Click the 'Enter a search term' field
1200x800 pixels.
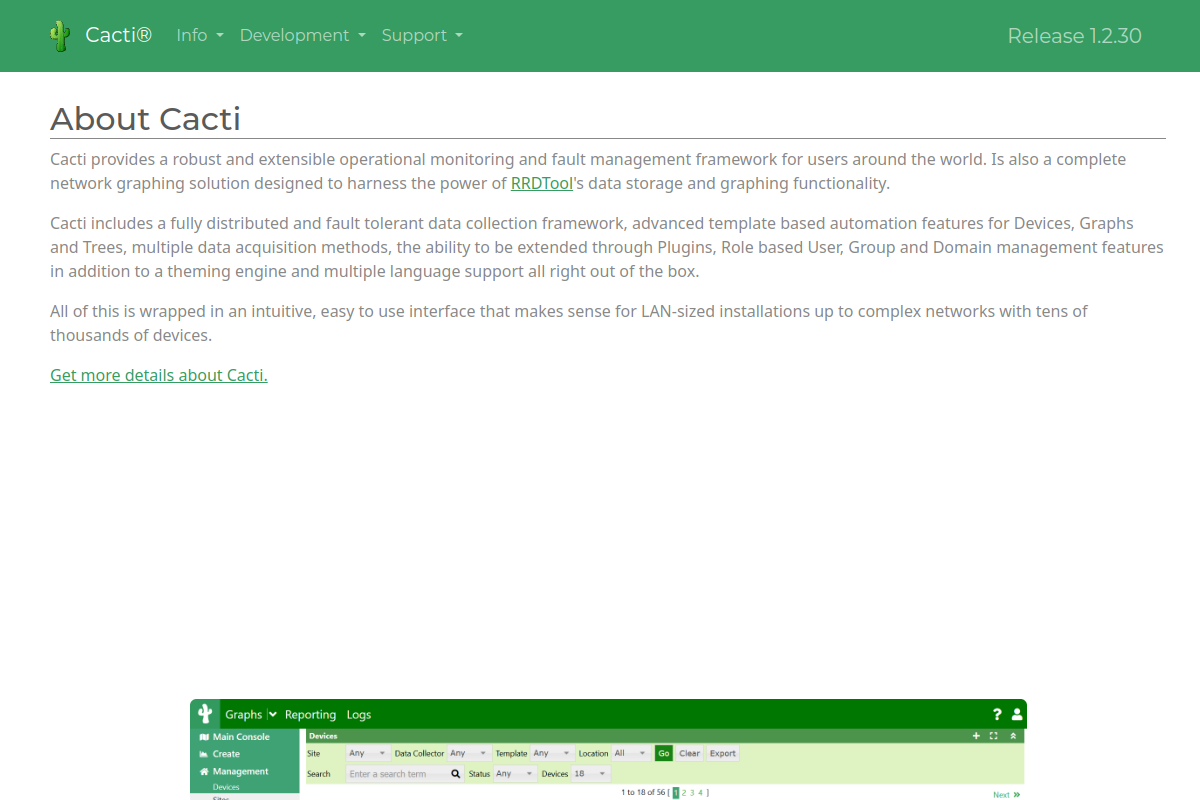397,774
